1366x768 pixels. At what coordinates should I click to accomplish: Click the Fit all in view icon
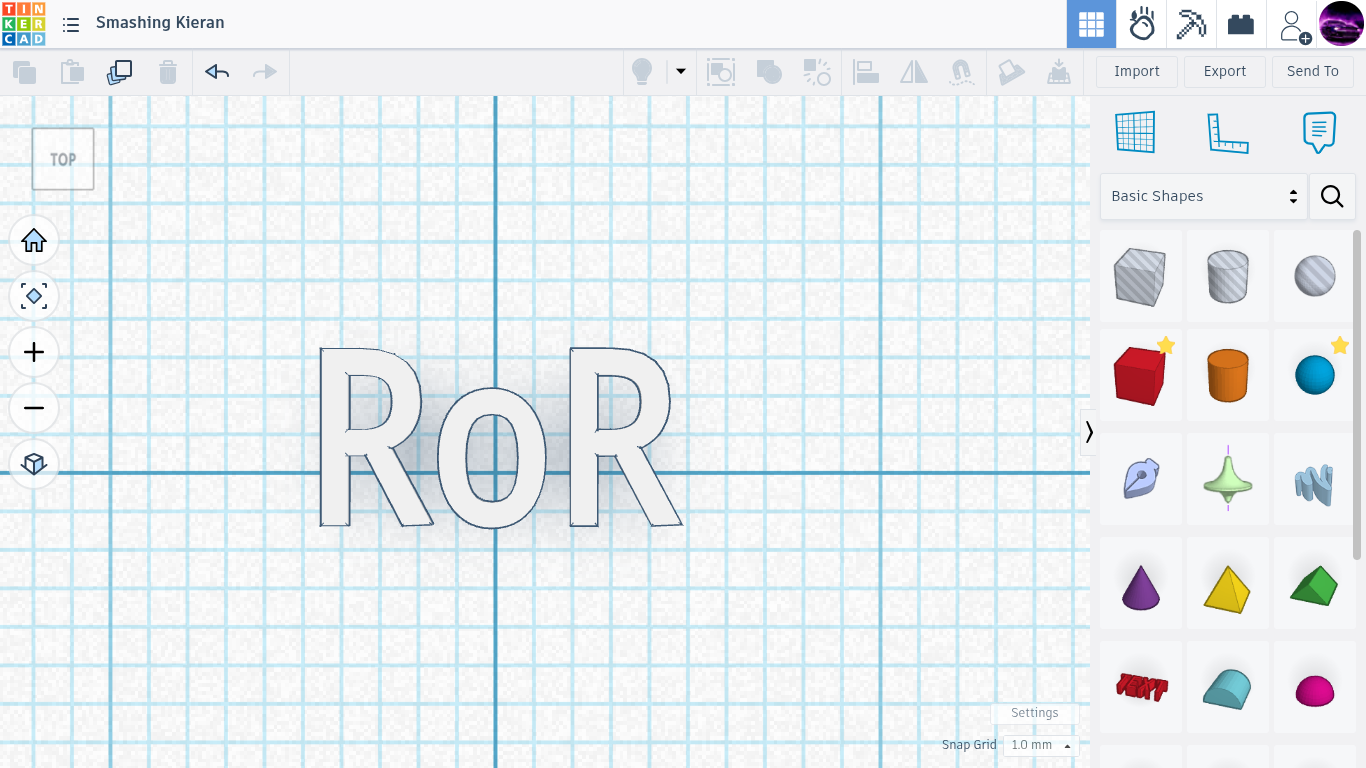point(34,296)
